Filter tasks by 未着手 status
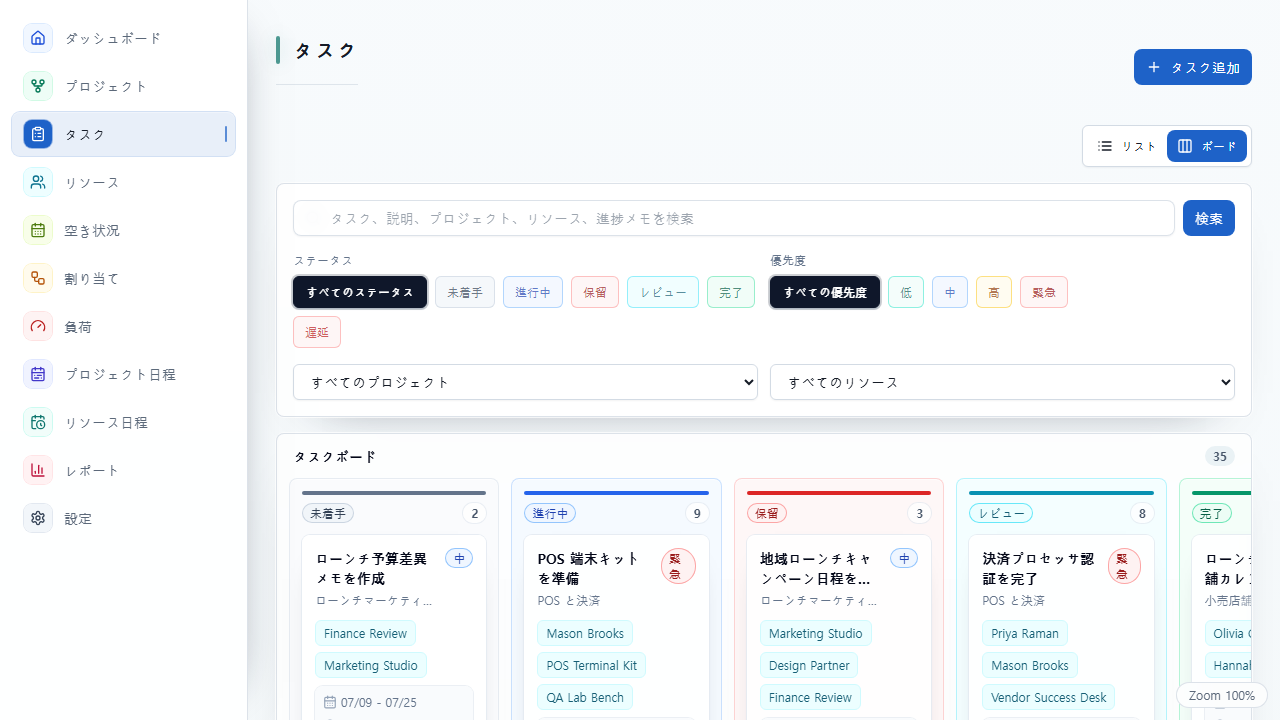 (x=465, y=292)
